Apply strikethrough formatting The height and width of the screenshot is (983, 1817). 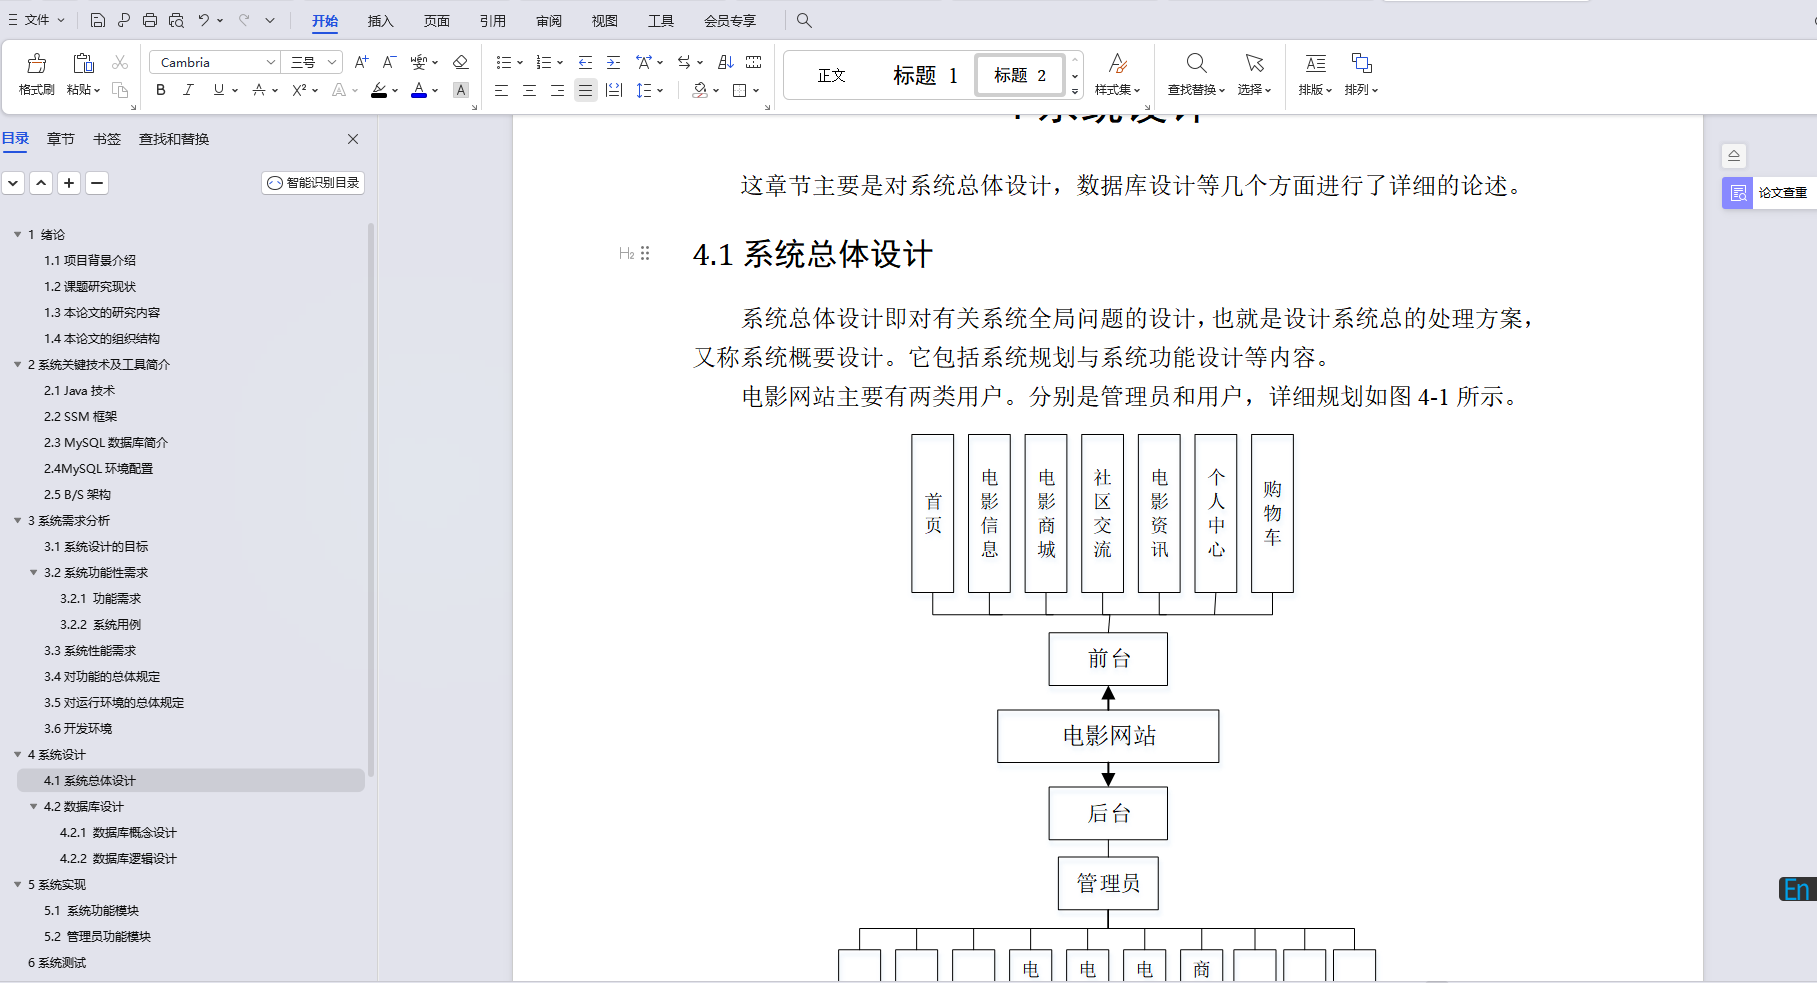(259, 90)
